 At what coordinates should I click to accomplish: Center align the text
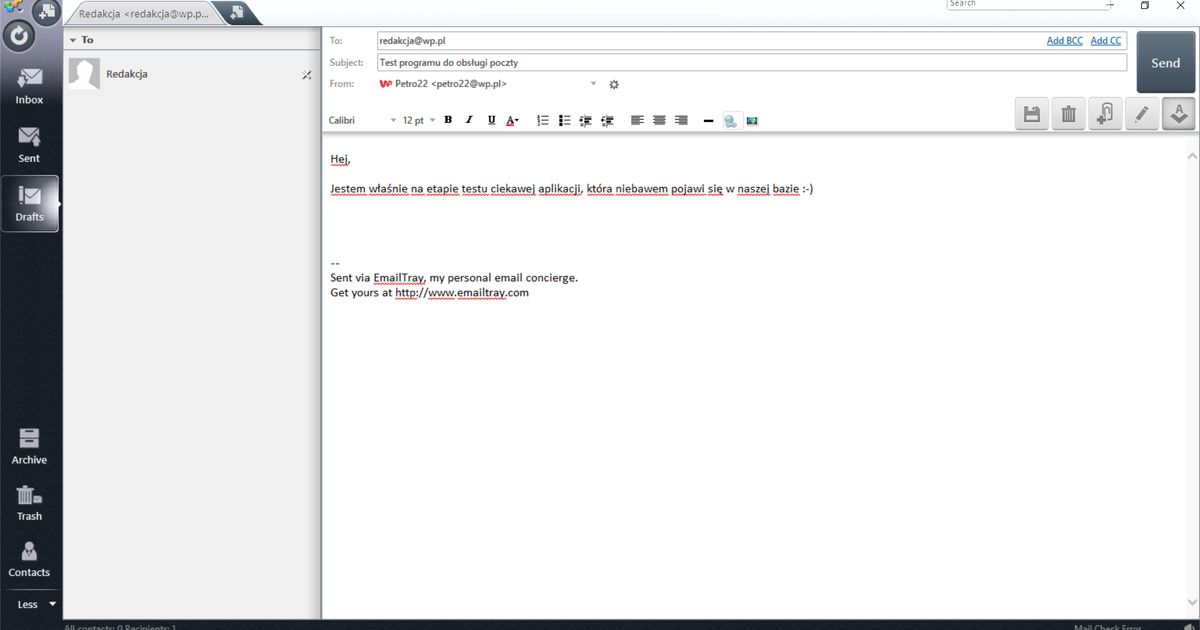pos(659,120)
